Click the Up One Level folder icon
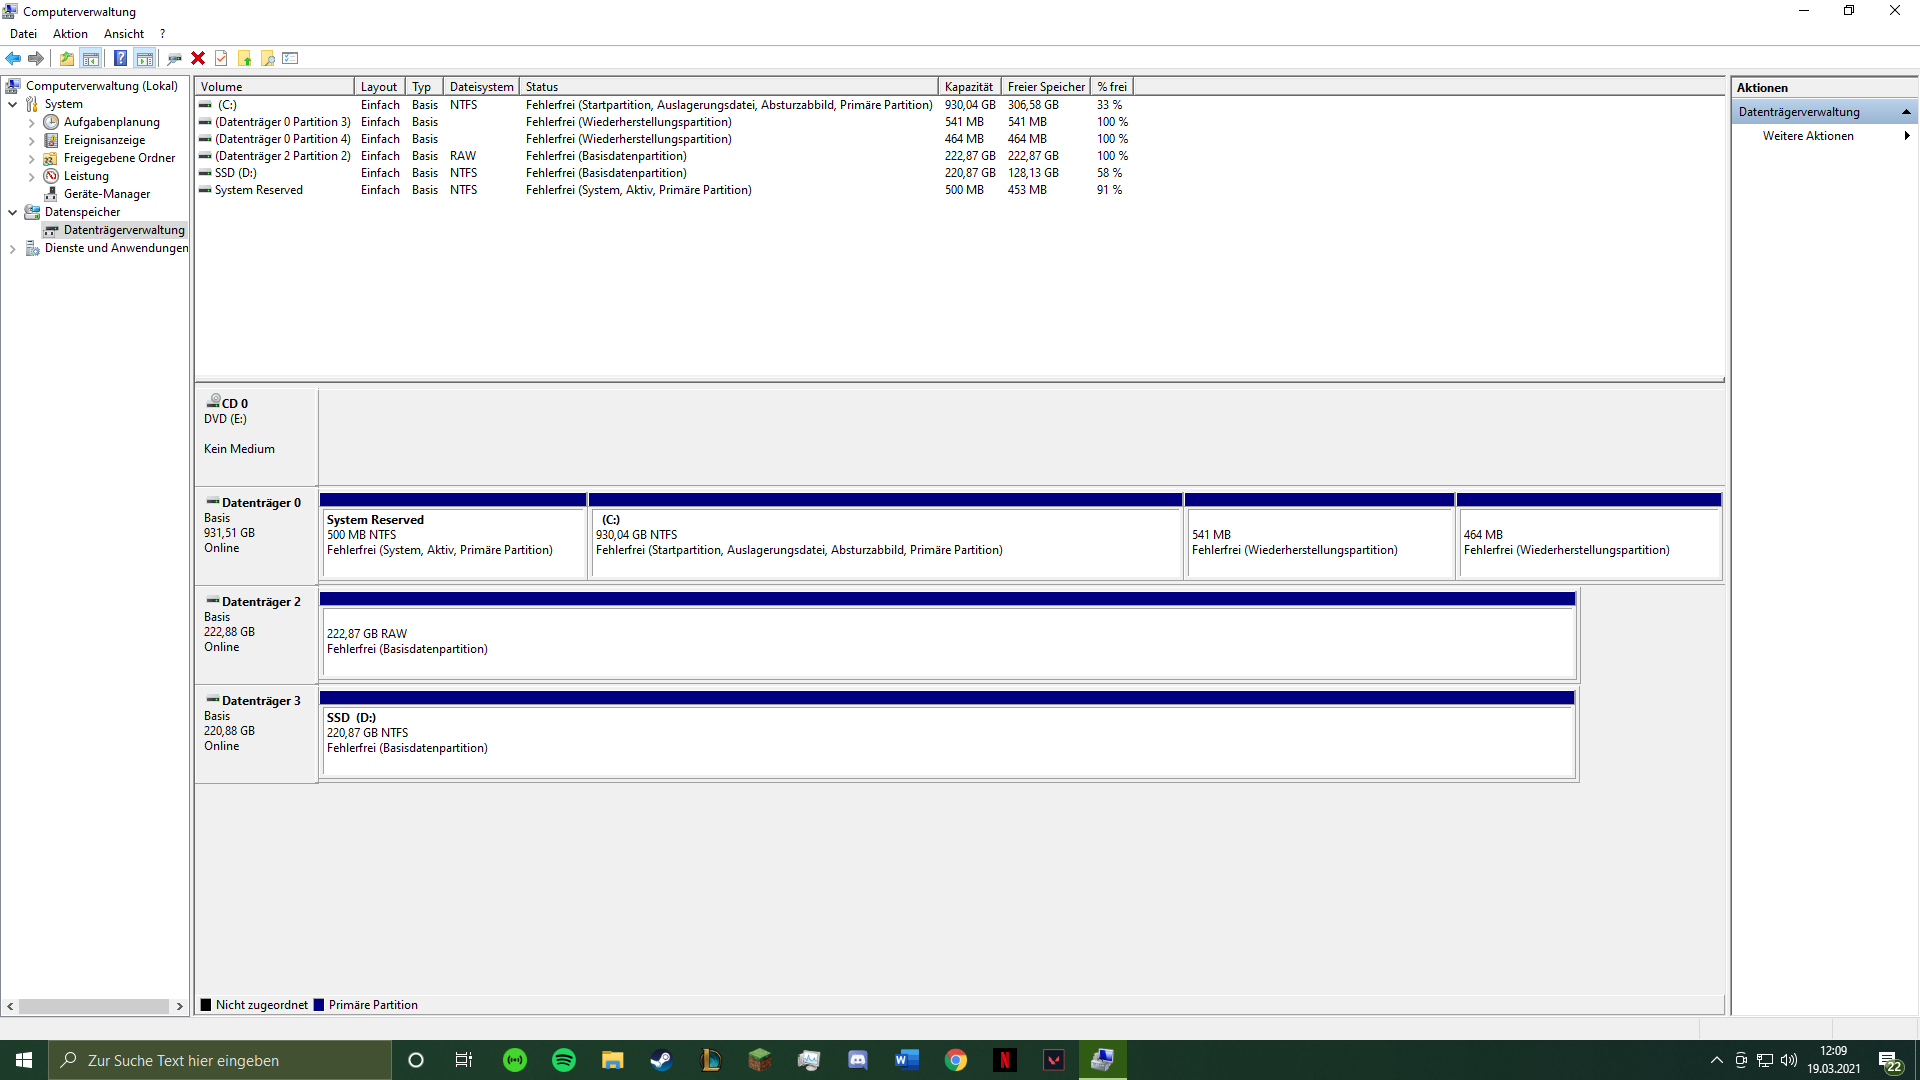This screenshot has height=1080, width=1920. [66, 58]
